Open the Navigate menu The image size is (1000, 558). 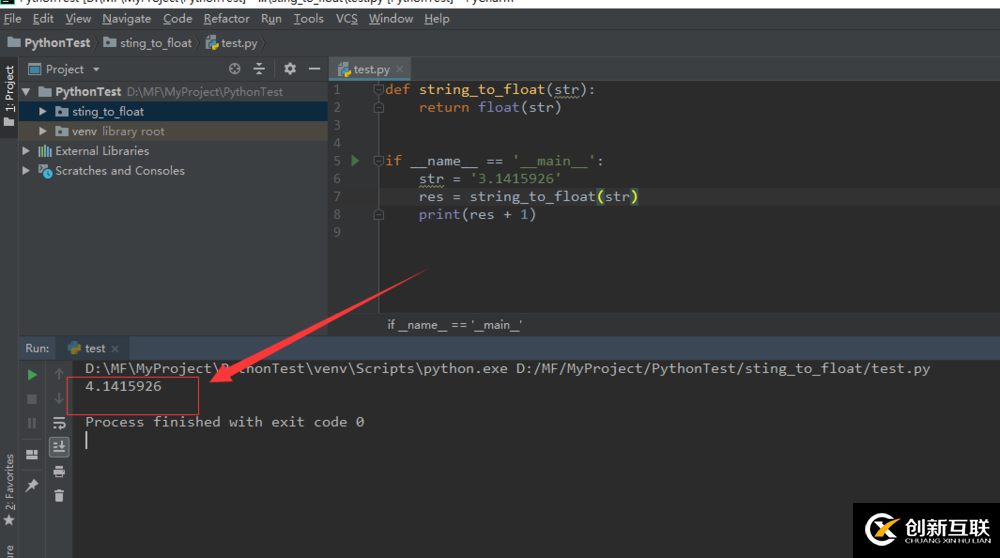pos(126,19)
